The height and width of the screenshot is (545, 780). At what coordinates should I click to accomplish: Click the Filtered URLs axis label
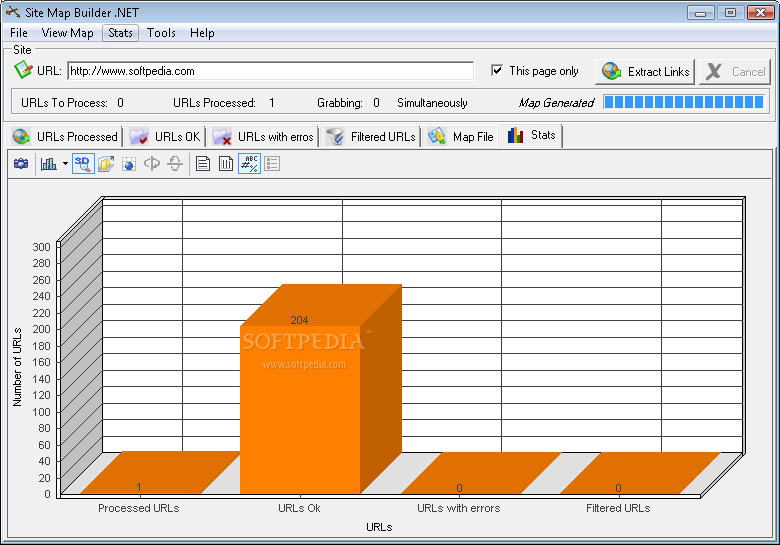(618, 508)
